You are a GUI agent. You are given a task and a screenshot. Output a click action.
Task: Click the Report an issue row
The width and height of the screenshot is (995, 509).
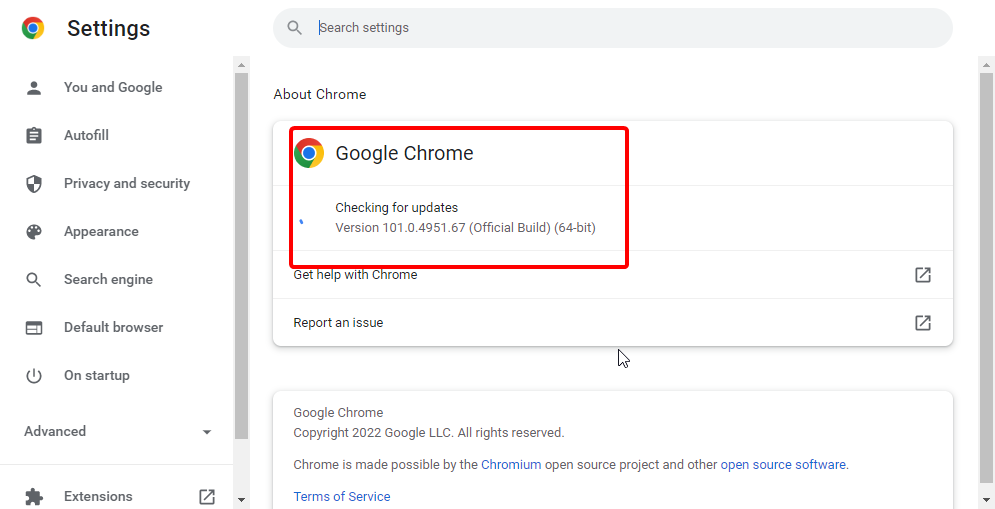[x=612, y=322]
